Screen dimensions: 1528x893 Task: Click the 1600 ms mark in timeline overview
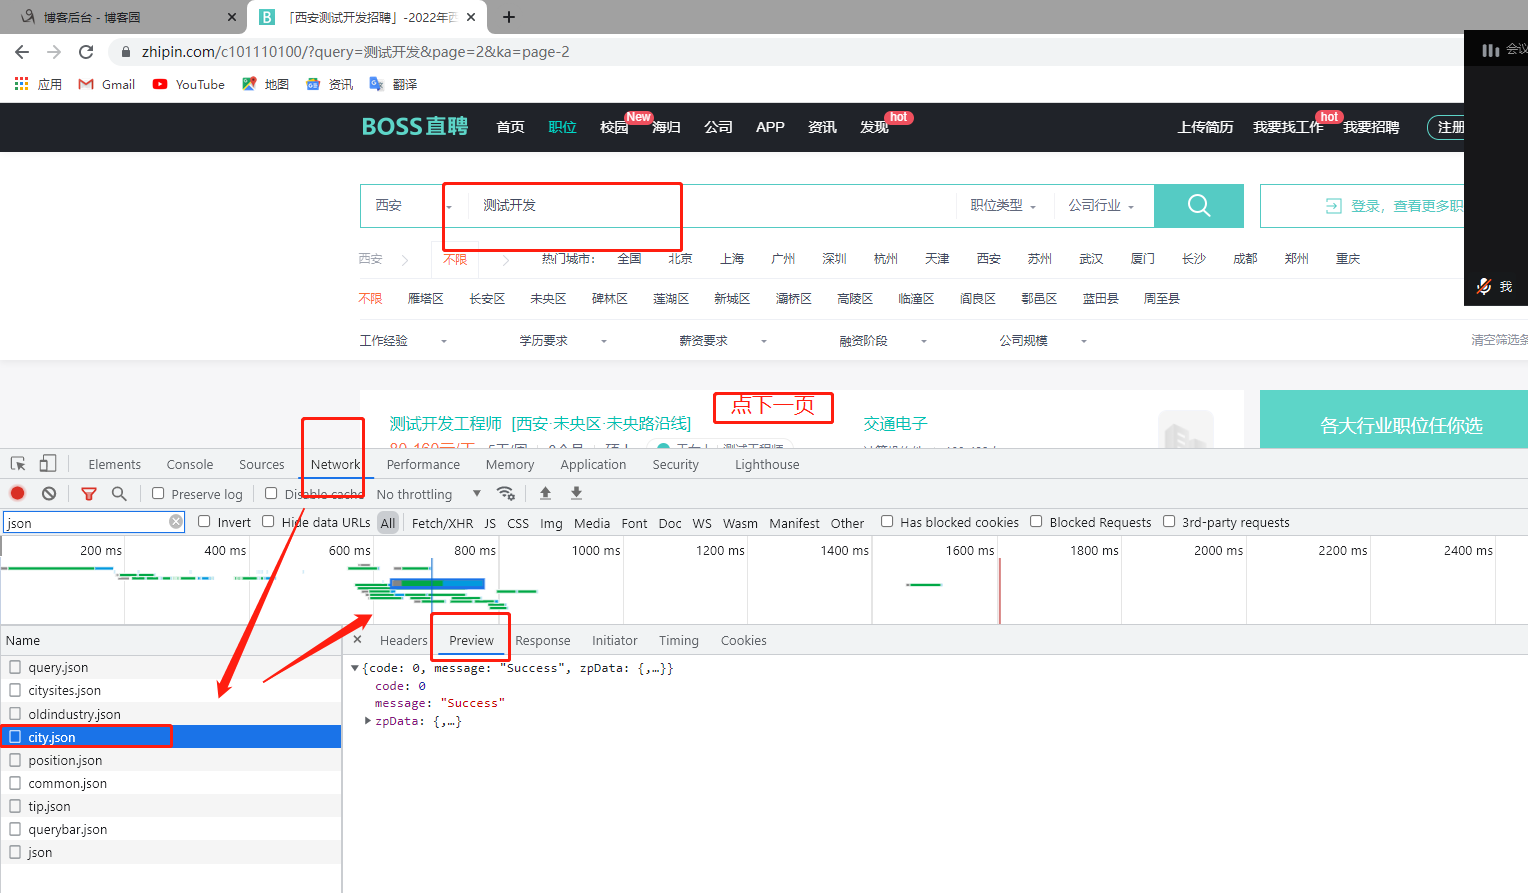click(970, 550)
